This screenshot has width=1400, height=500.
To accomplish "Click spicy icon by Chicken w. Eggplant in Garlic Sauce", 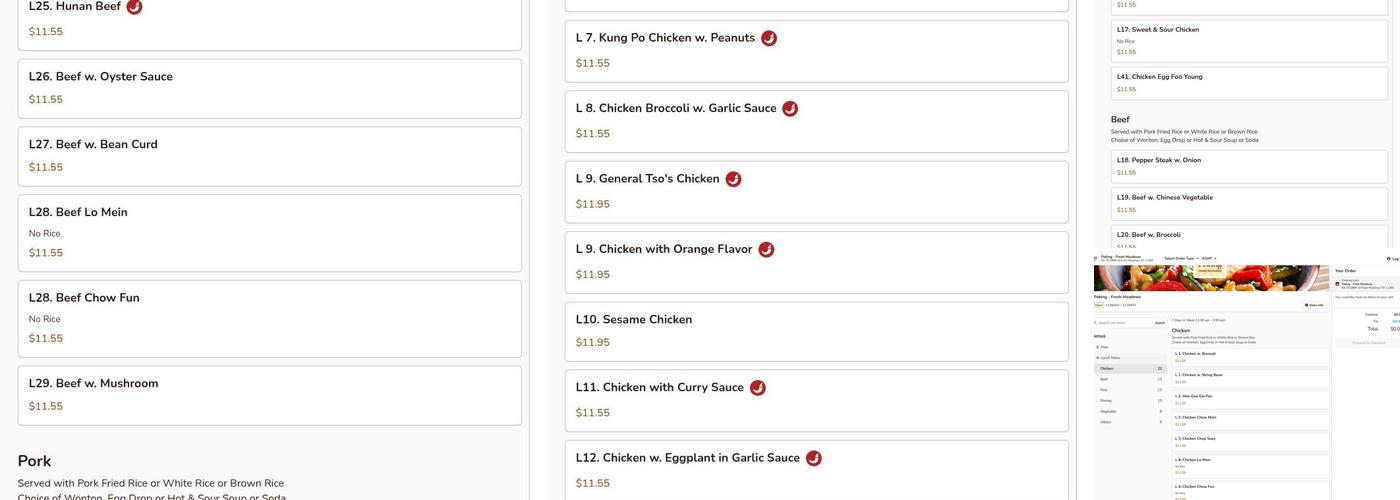I will tap(814, 458).
